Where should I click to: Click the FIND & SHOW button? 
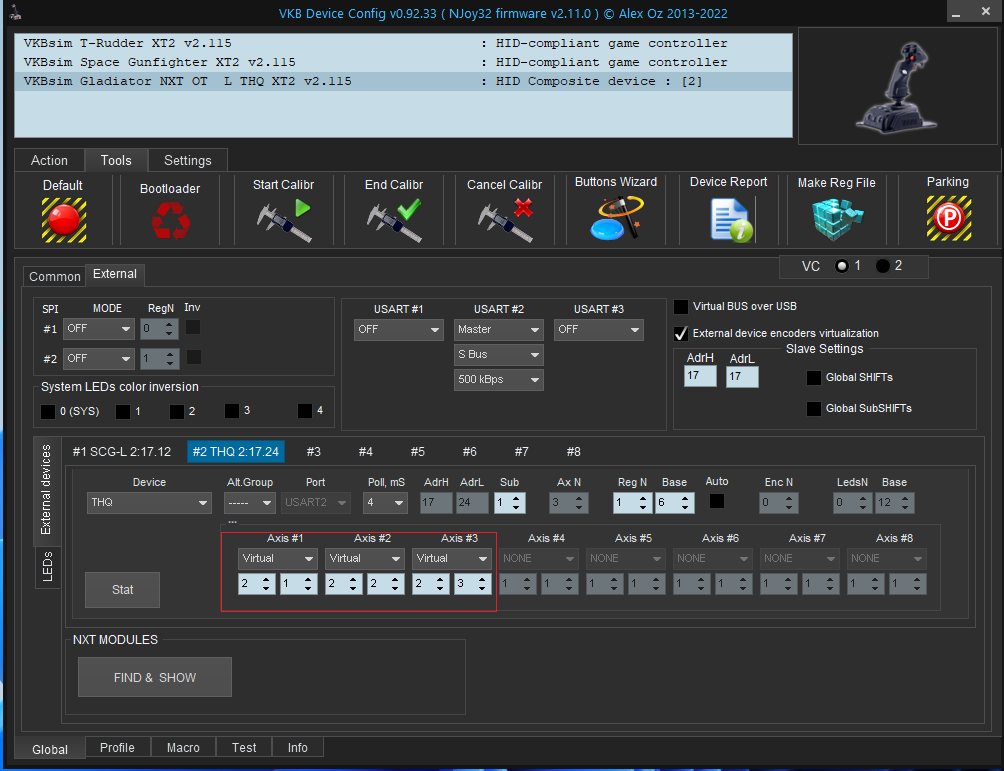[154, 677]
